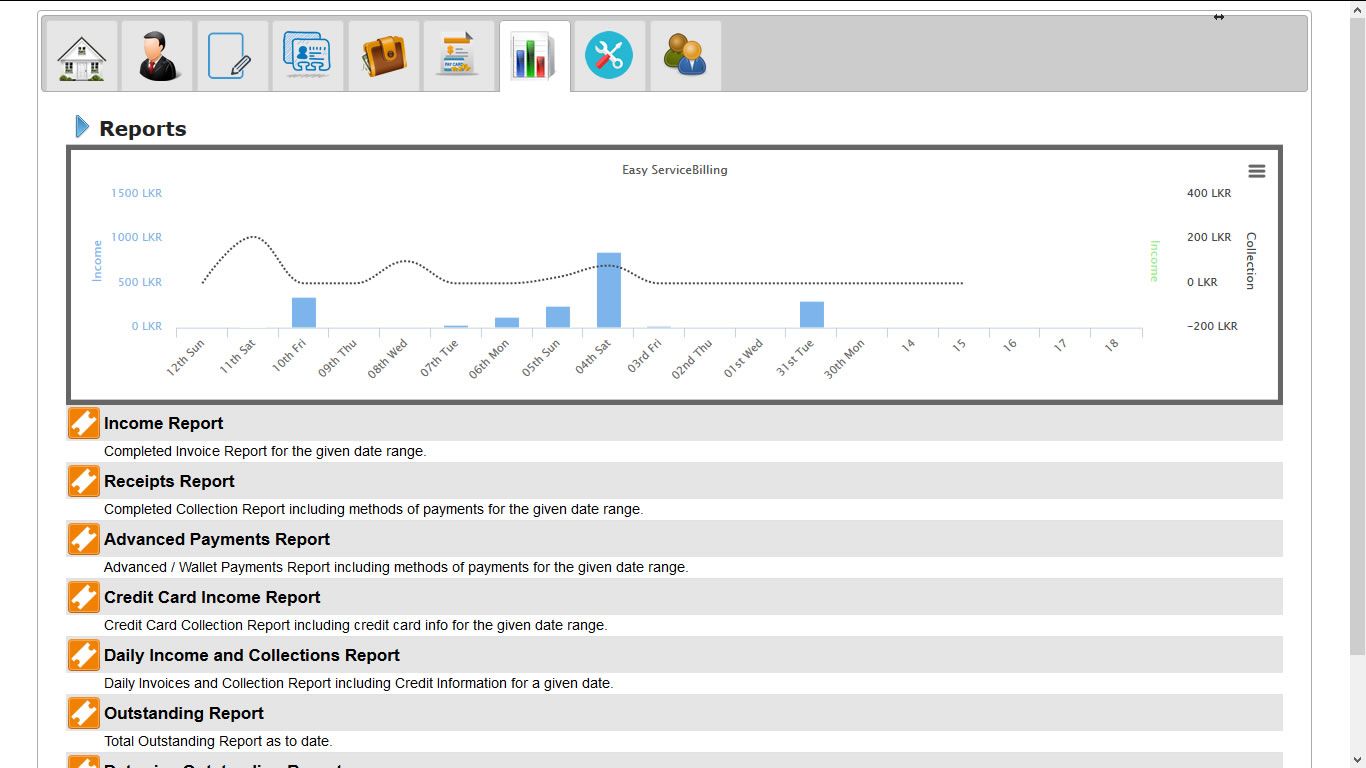This screenshot has height=768, width=1366.
Task: Click the blue vertical Income axis title
Action: (x=97, y=260)
